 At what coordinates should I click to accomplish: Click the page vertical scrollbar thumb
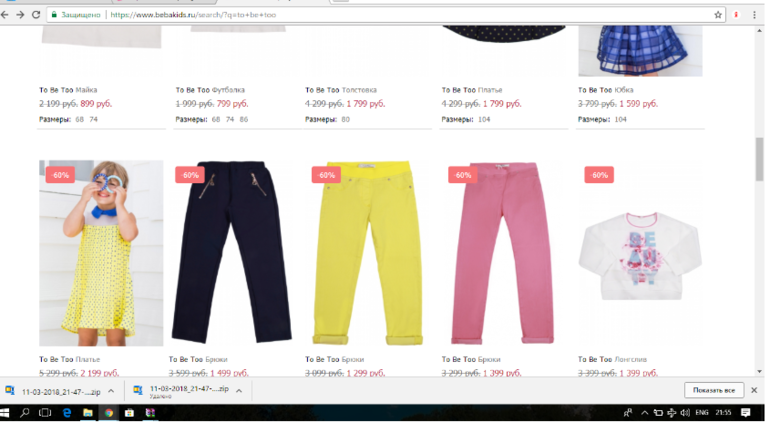point(759,160)
